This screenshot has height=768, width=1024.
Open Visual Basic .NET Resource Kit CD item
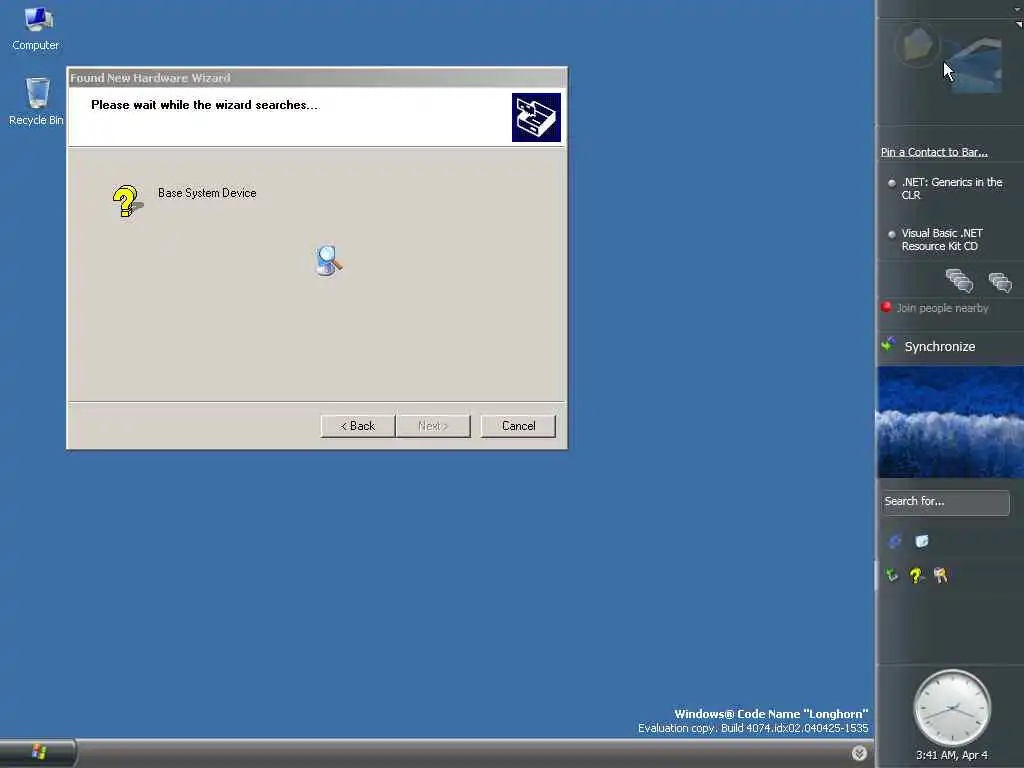942,240
